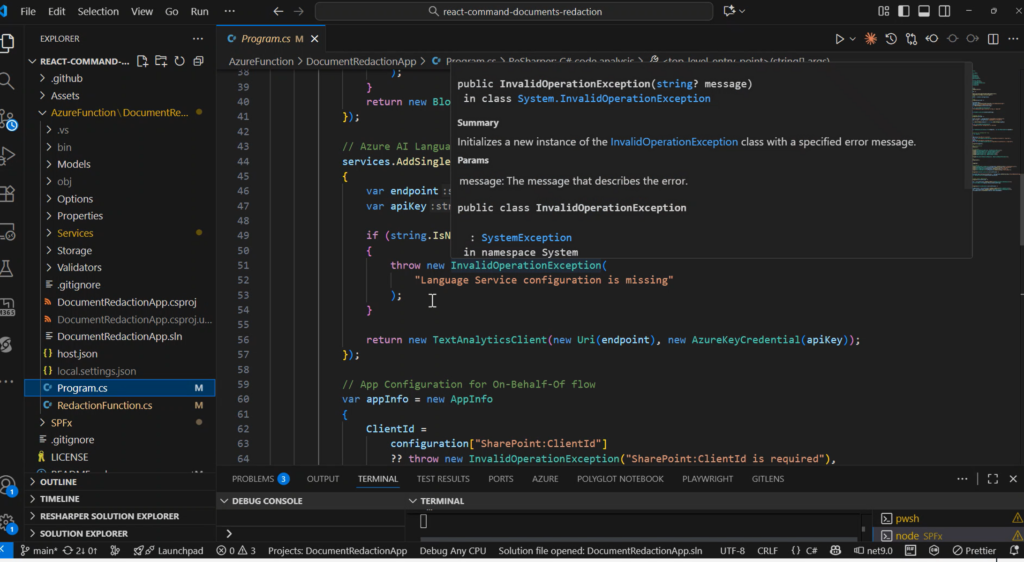
Task: Click the InvalidOperationException link in summary
Action: coord(674,142)
